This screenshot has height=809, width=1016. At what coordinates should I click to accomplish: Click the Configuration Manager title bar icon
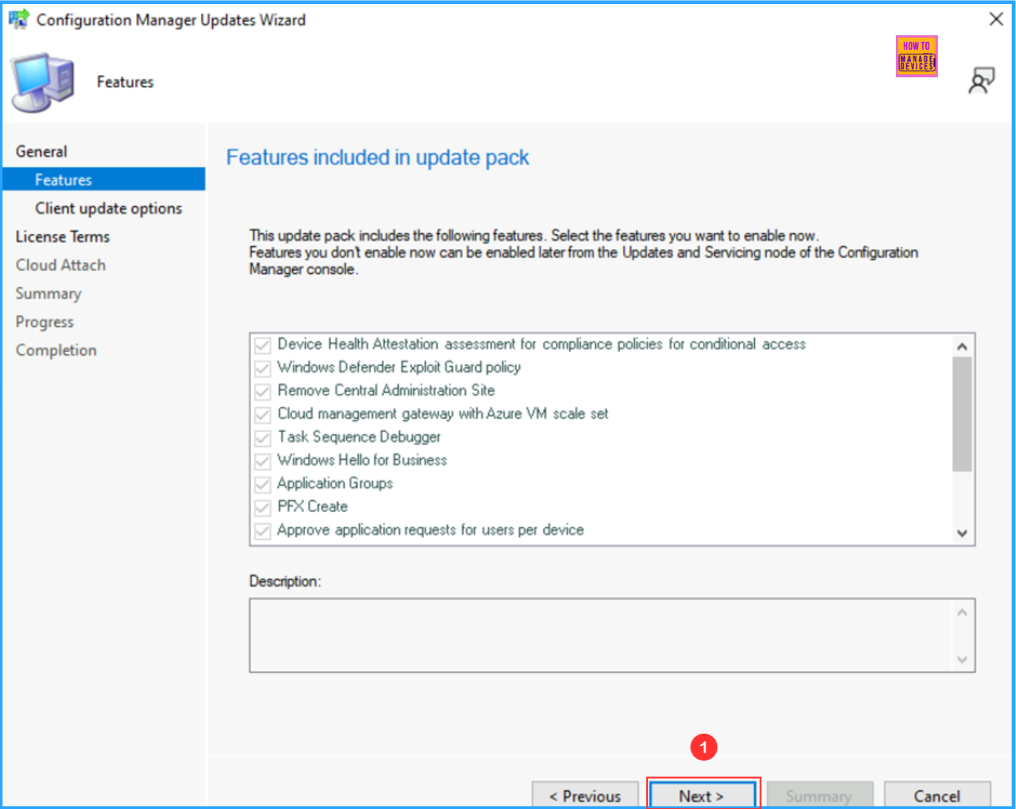pyautogui.click(x=19, y=19)
